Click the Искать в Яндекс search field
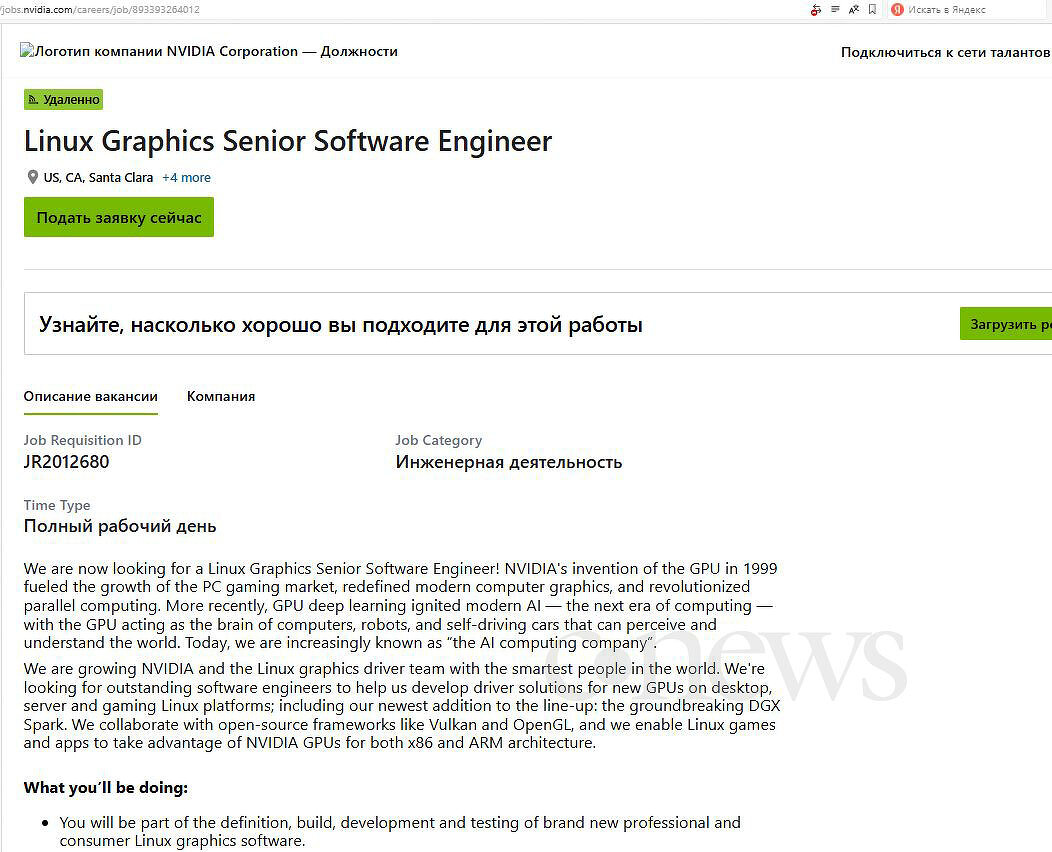This screenshot has width=1052, height=852. pyautogui.click(x=970, y=9)
